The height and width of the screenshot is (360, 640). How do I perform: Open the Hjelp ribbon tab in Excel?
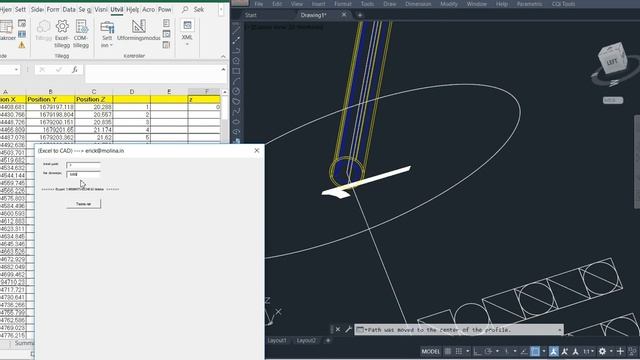point(132,9)
